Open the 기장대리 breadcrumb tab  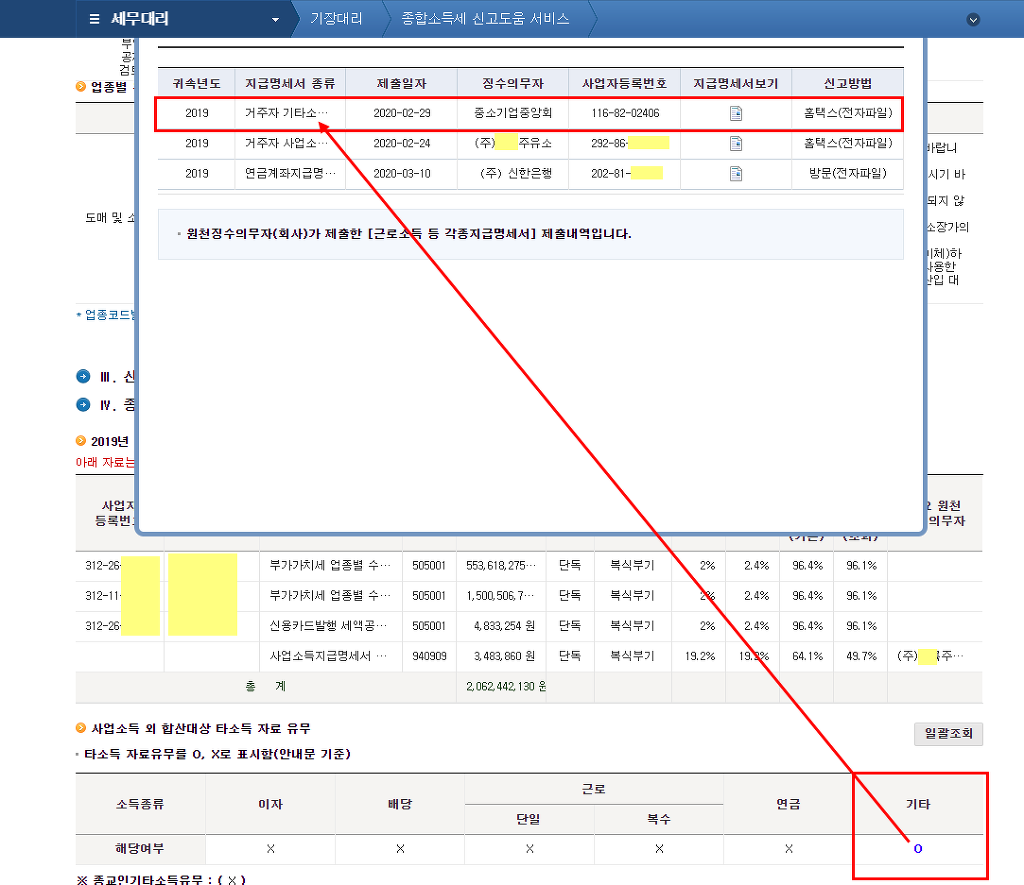point(336,18)
